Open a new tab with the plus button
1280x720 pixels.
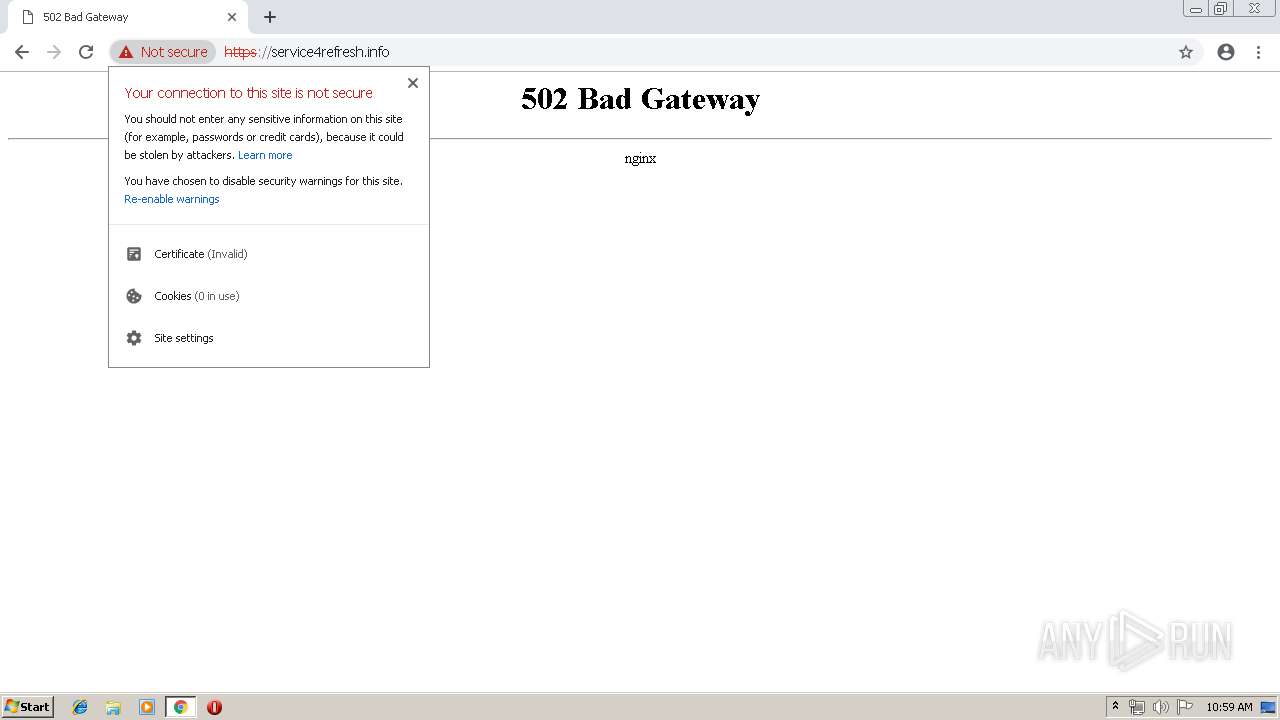[x=270, y=17]
